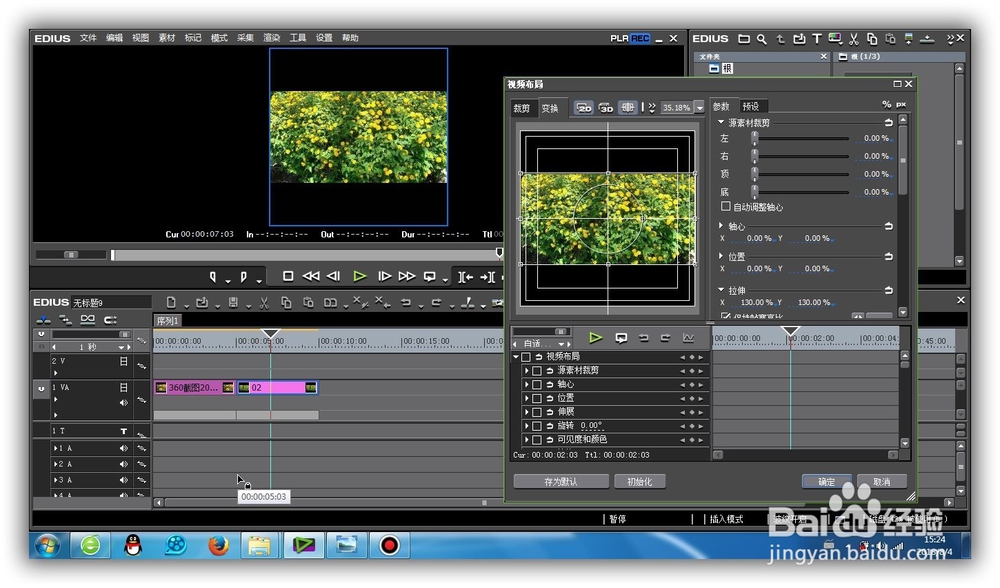Create a new sequence from timeline toolbar
The image size is (1000, 588).
(171, 302)
